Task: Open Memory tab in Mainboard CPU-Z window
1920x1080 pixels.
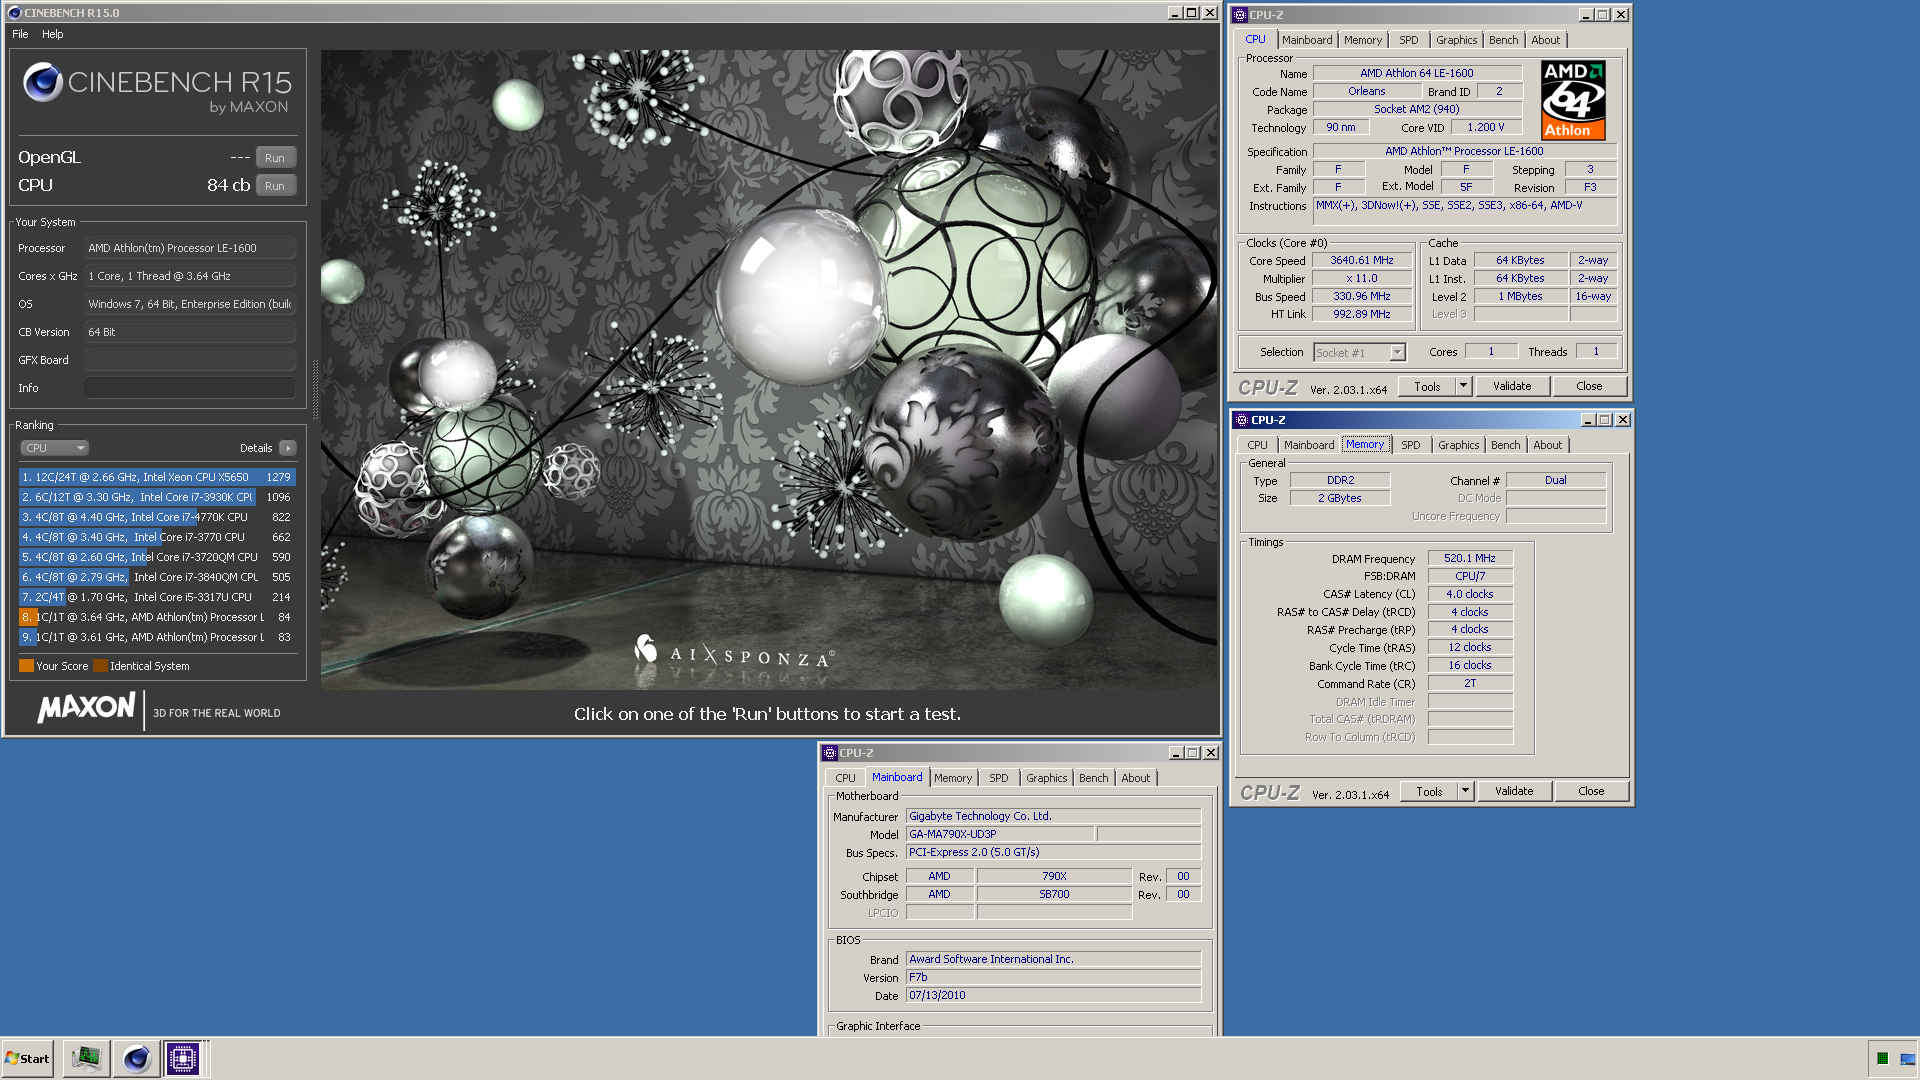Action: click(x=953, y=778)
